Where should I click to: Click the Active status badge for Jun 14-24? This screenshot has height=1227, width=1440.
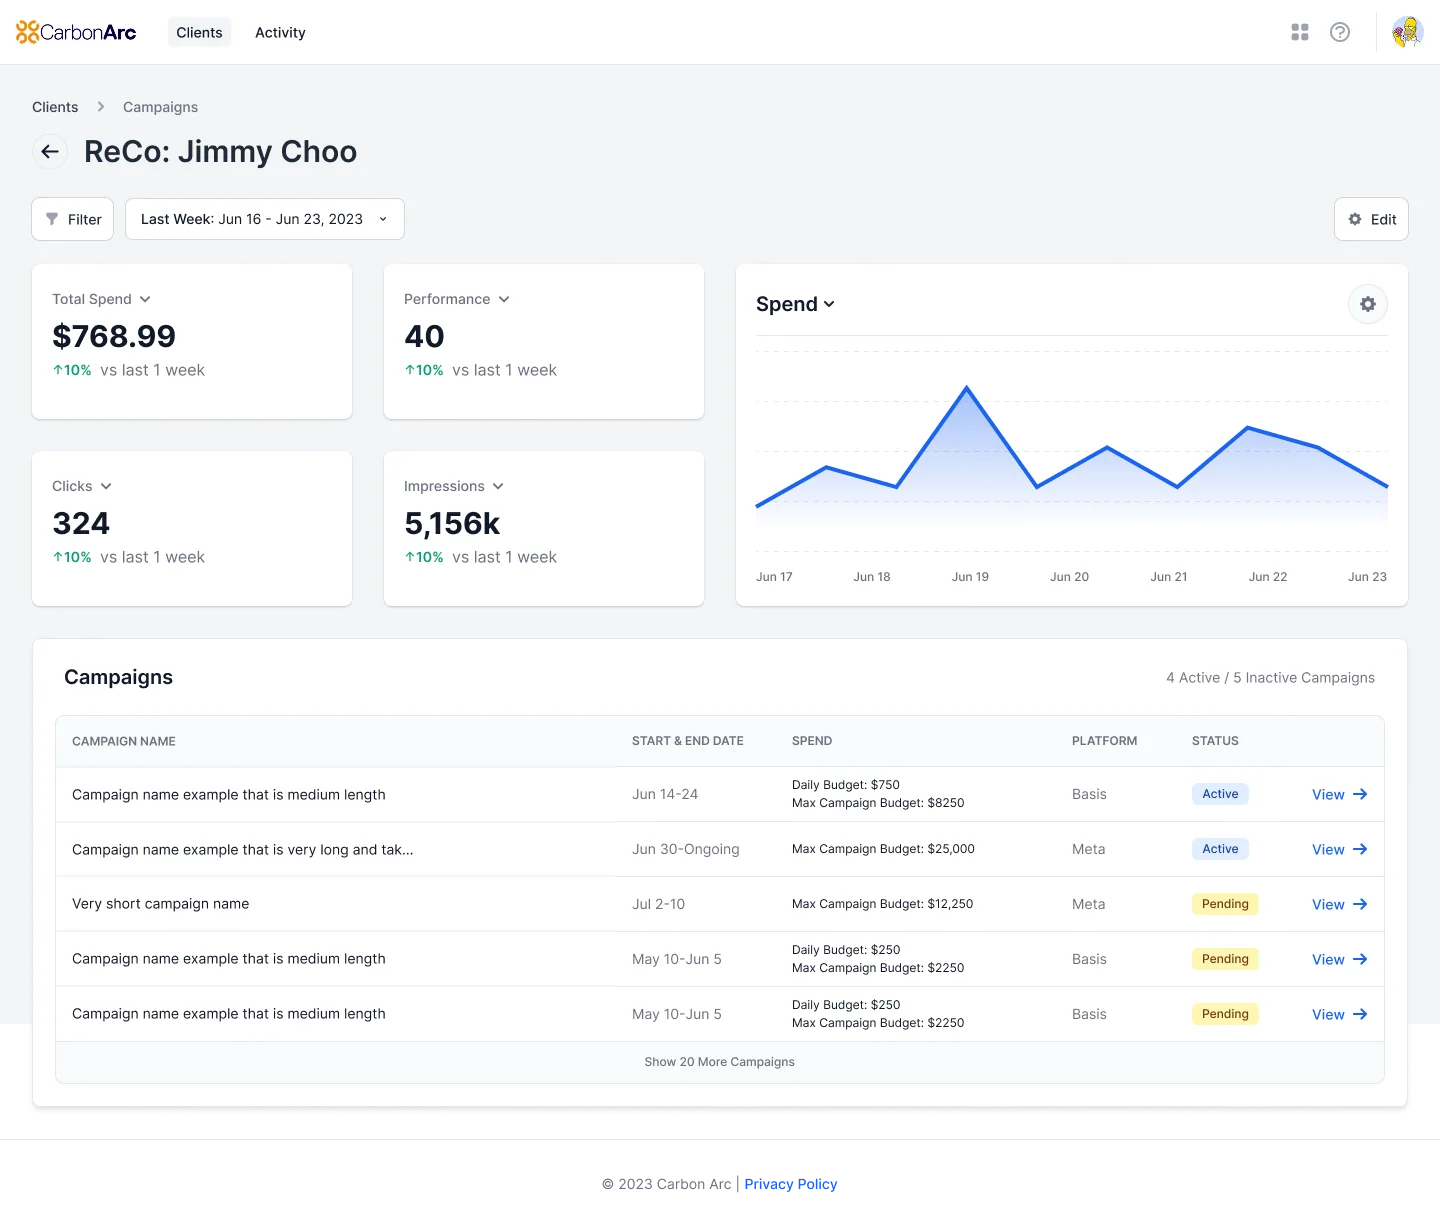coord(1220,794)
